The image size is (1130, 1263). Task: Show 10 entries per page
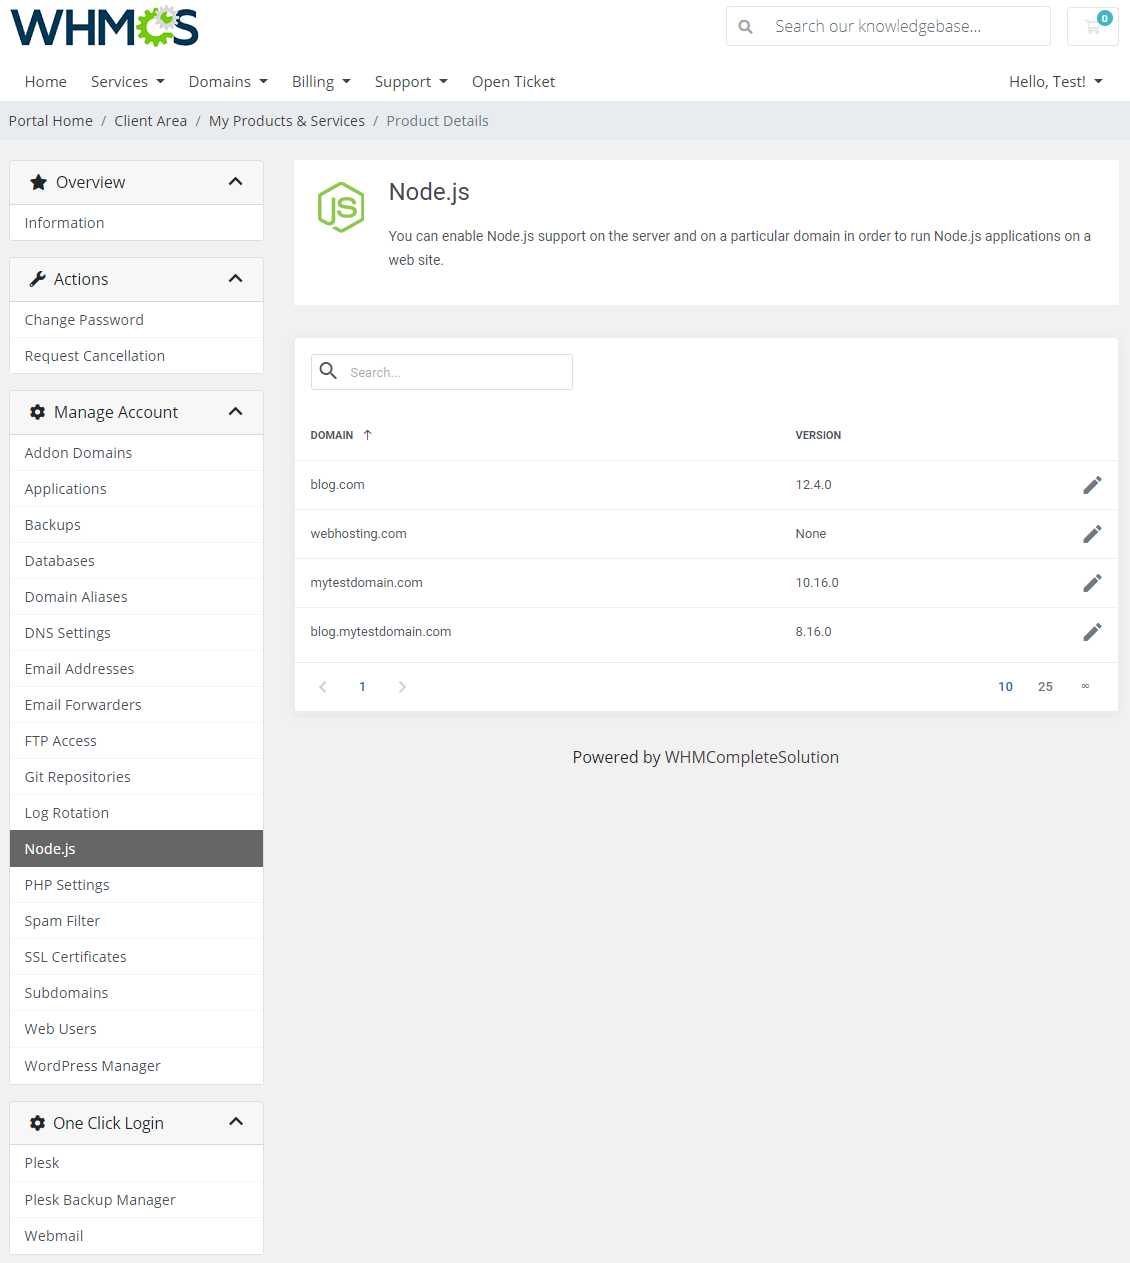point(1005,687)
